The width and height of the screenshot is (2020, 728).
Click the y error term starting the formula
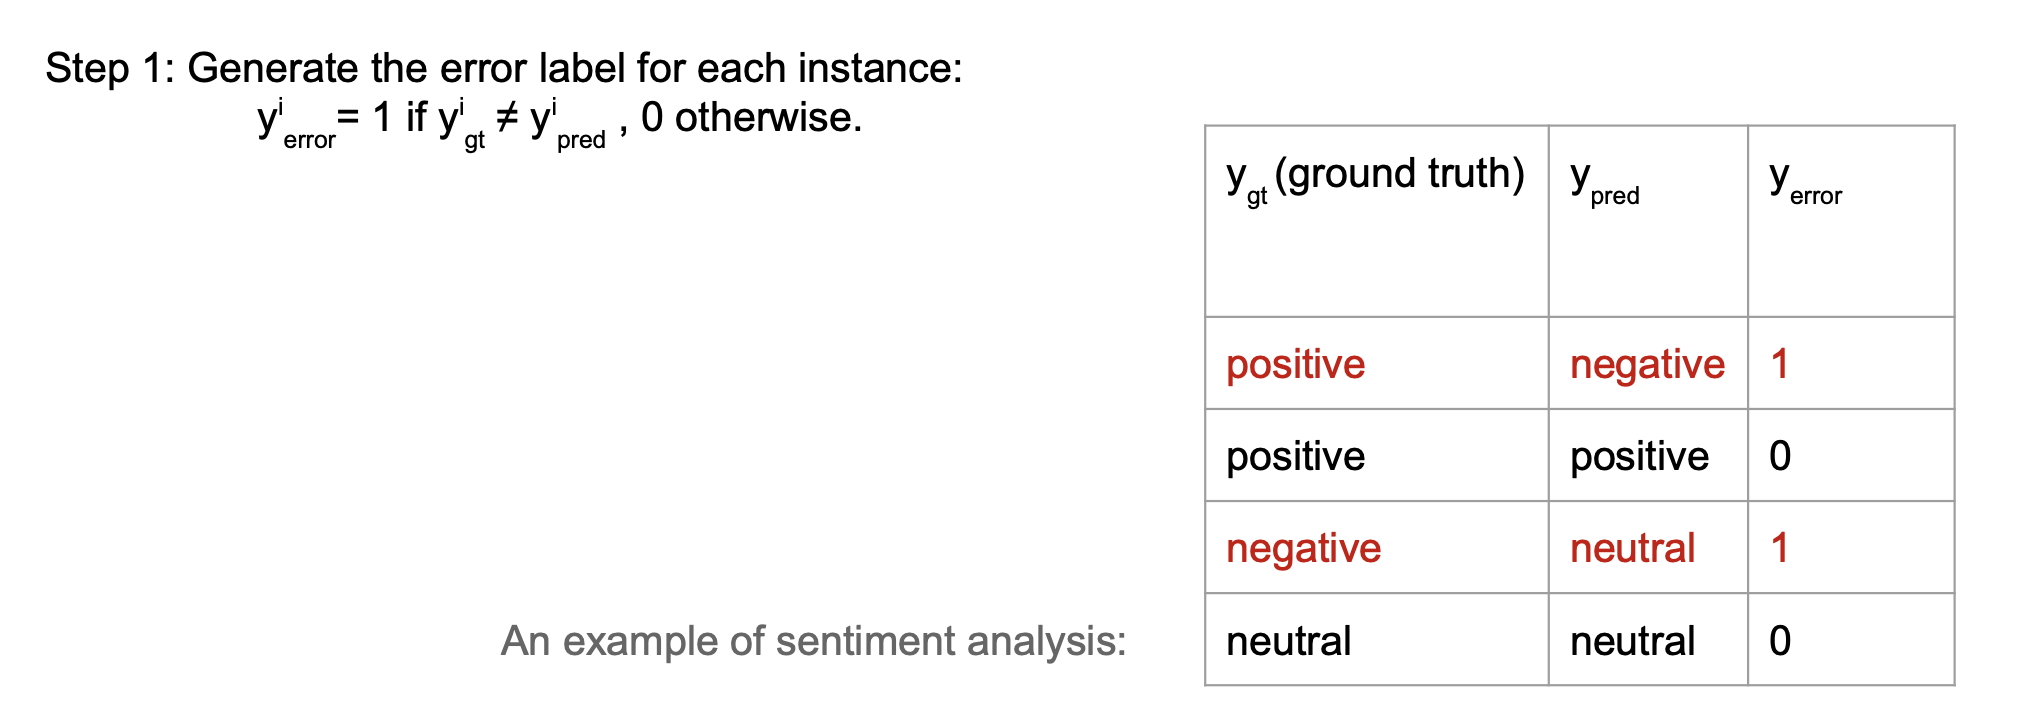pyautogui.click(x=295, y=122)
